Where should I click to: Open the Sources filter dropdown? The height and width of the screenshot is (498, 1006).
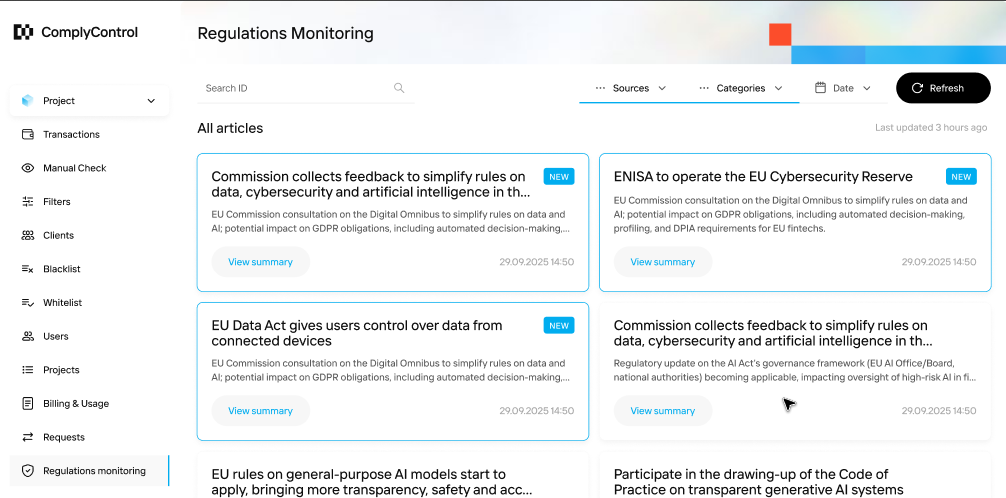pyautogui.click(x=631, y=88)
